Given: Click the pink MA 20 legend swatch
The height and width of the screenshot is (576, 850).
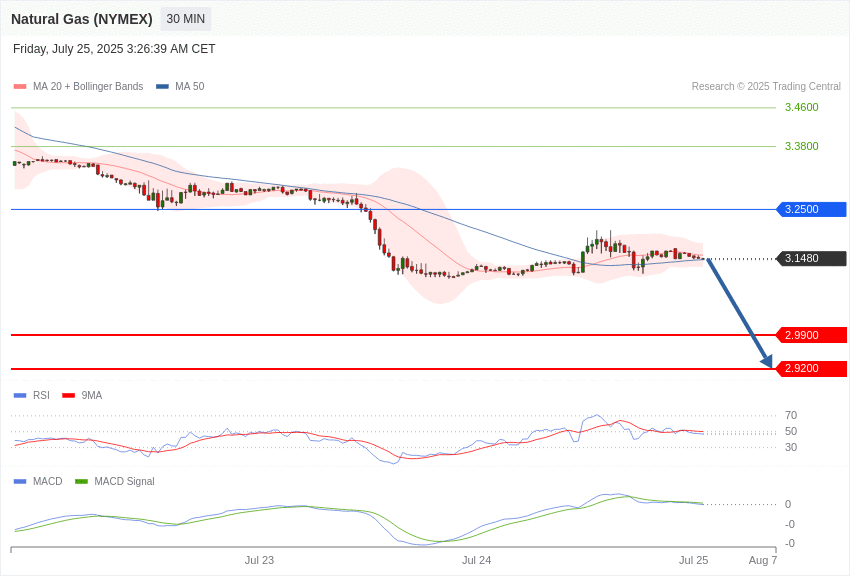Looking at the screenshot, I should pyautogui.click(x=20, y=86).
